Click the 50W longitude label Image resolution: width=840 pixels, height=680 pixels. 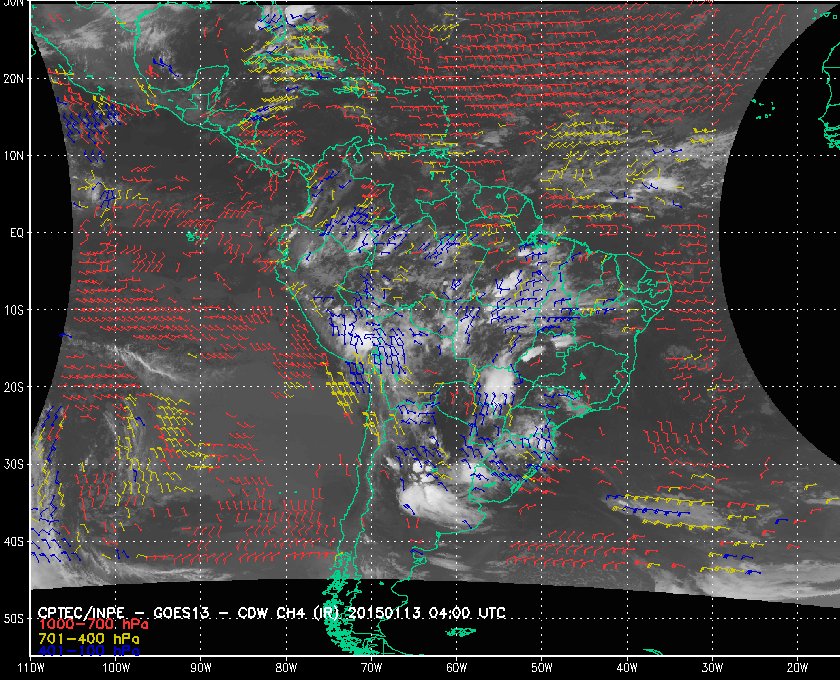point(542,668)
